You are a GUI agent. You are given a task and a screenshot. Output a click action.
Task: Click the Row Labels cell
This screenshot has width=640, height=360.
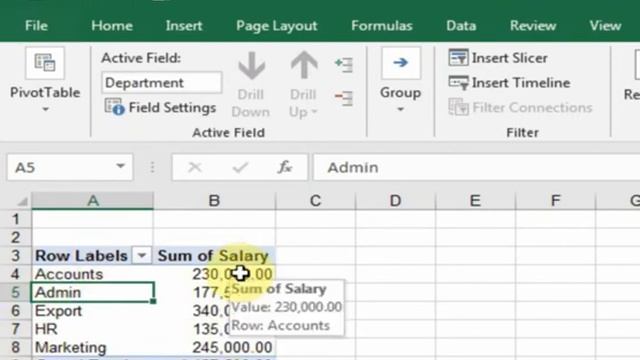pyautogui.click(x=82, y=256)
